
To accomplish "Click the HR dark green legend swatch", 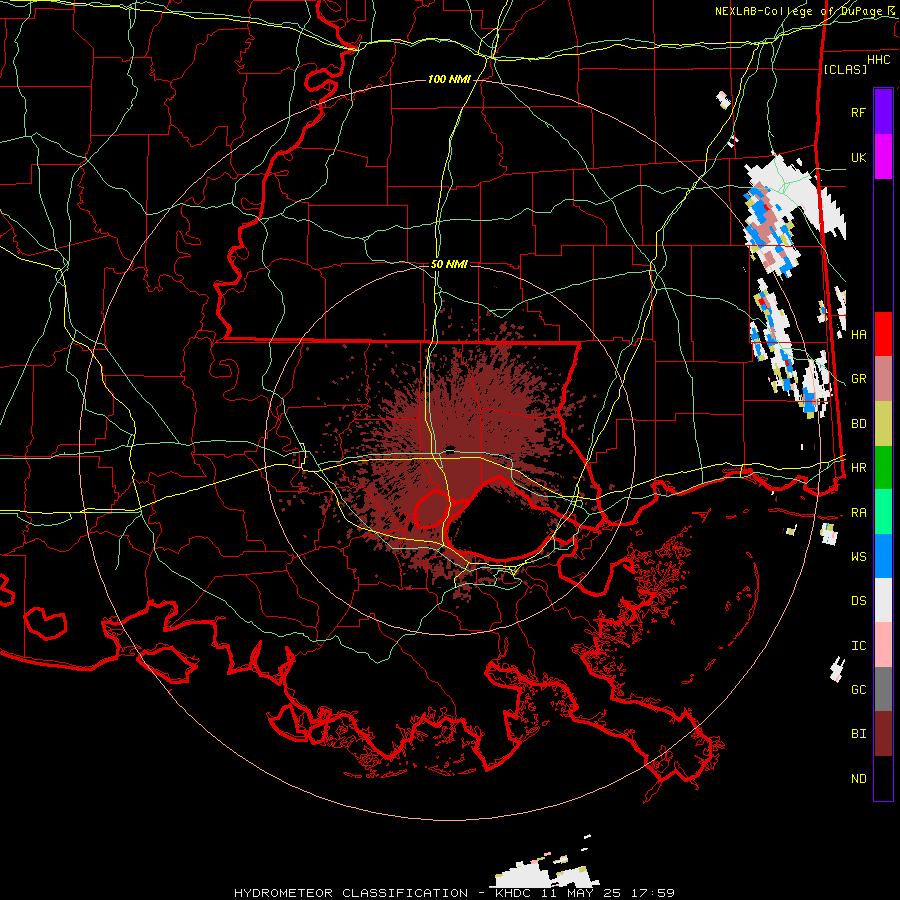I will point(883,468).
